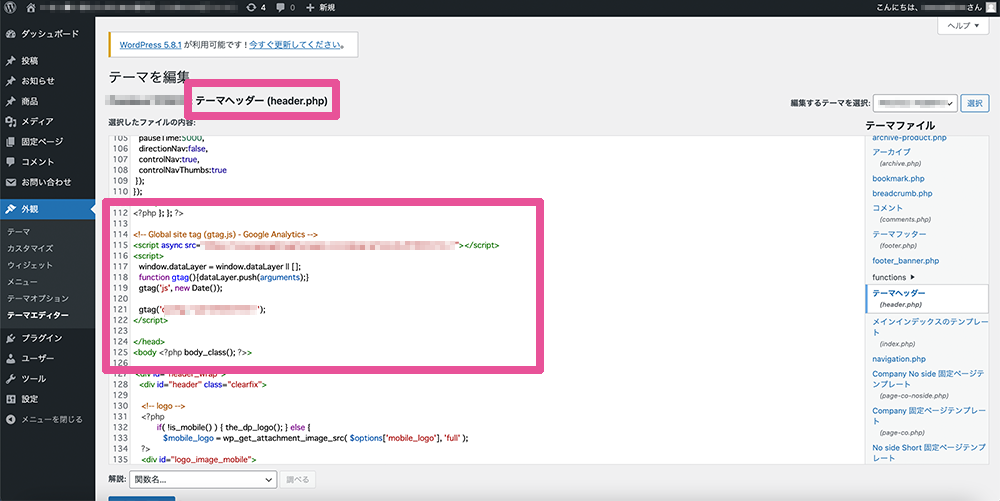Open the お問い合わせ mail icon

tap(10, 182)
